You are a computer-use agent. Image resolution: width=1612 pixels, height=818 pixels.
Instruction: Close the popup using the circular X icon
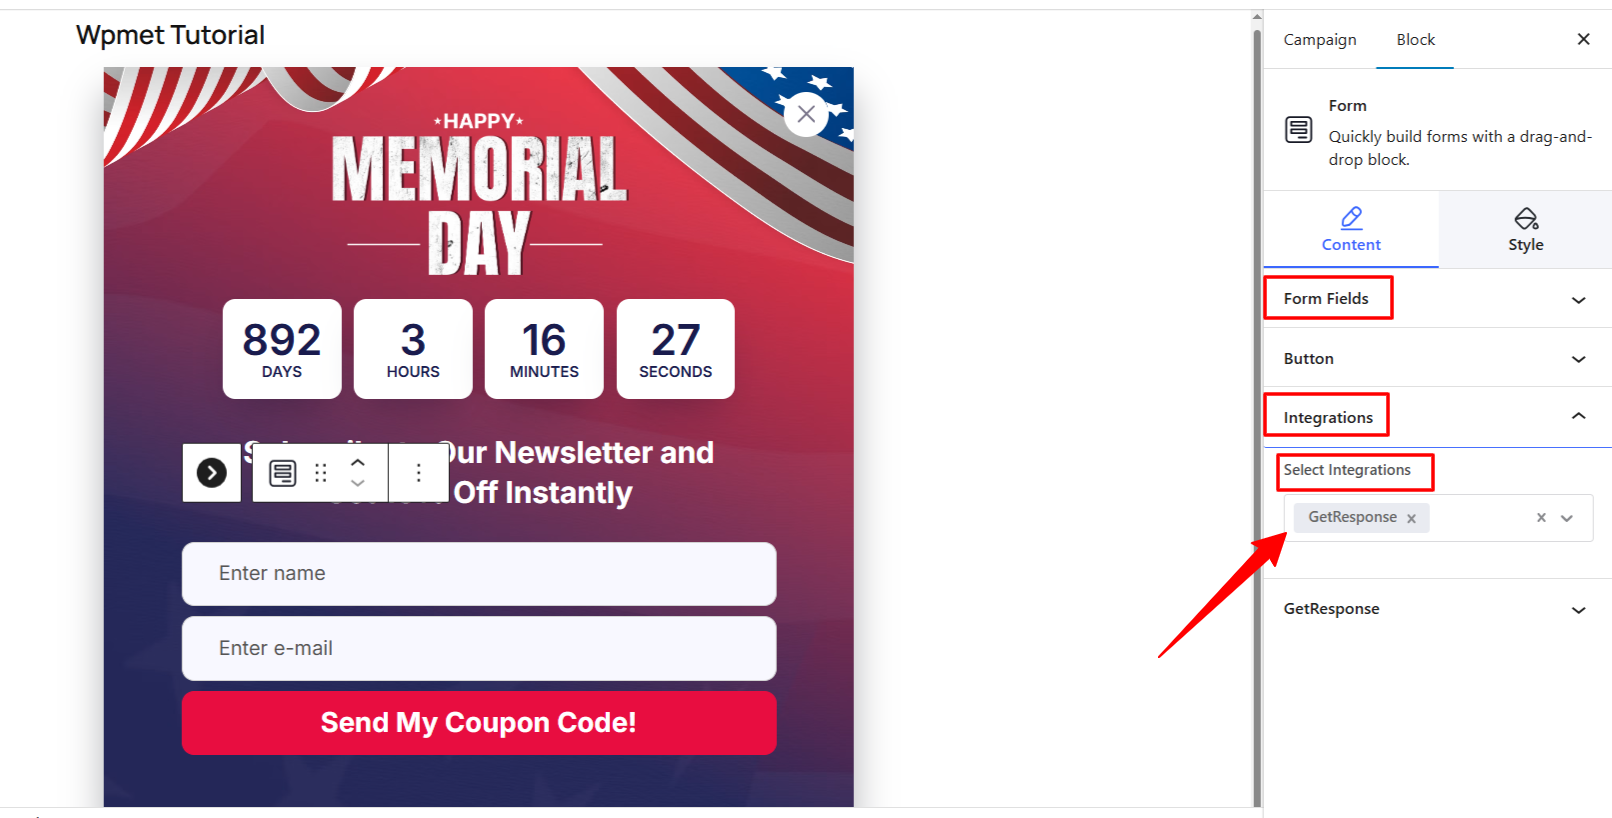click(805, 114)
